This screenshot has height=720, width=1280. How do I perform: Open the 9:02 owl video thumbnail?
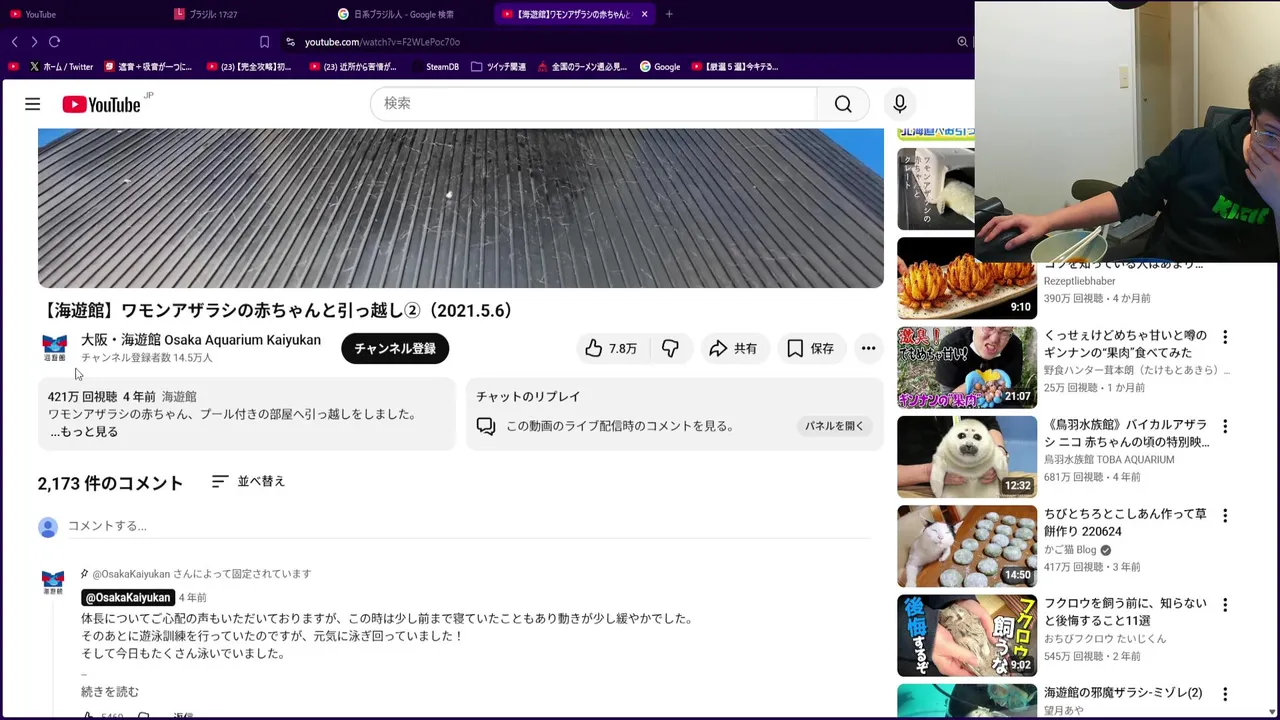tap(967, 636)
